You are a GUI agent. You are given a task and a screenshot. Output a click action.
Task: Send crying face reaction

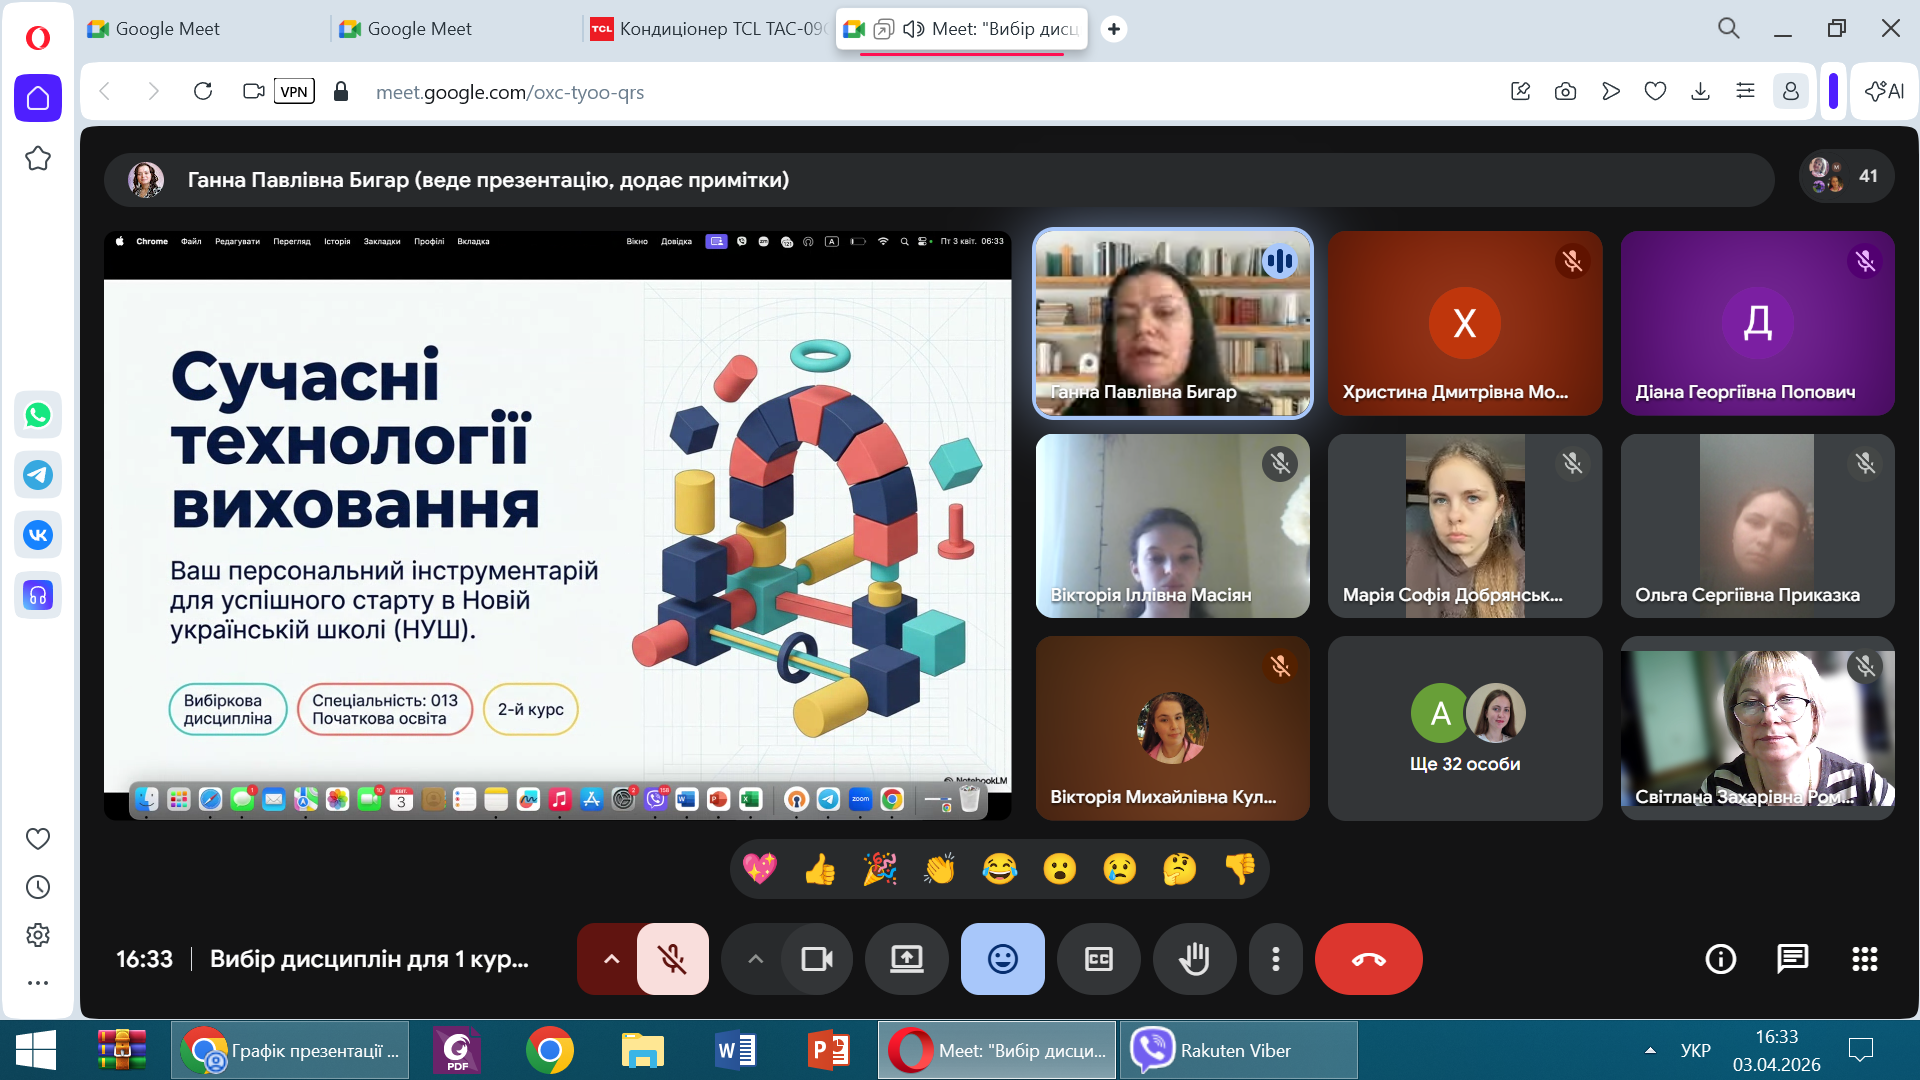(1120, 869)
